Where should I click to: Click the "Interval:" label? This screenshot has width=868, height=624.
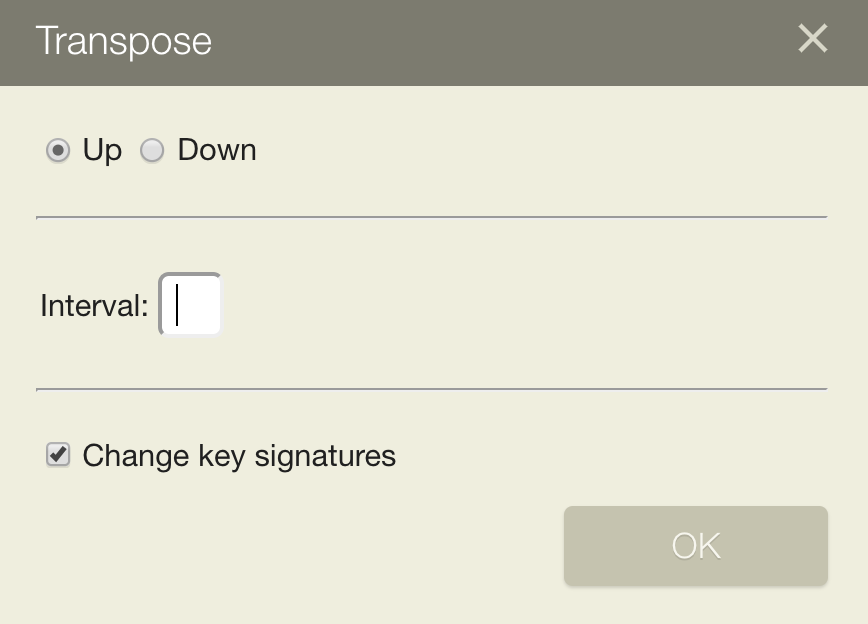pos(94,305)
